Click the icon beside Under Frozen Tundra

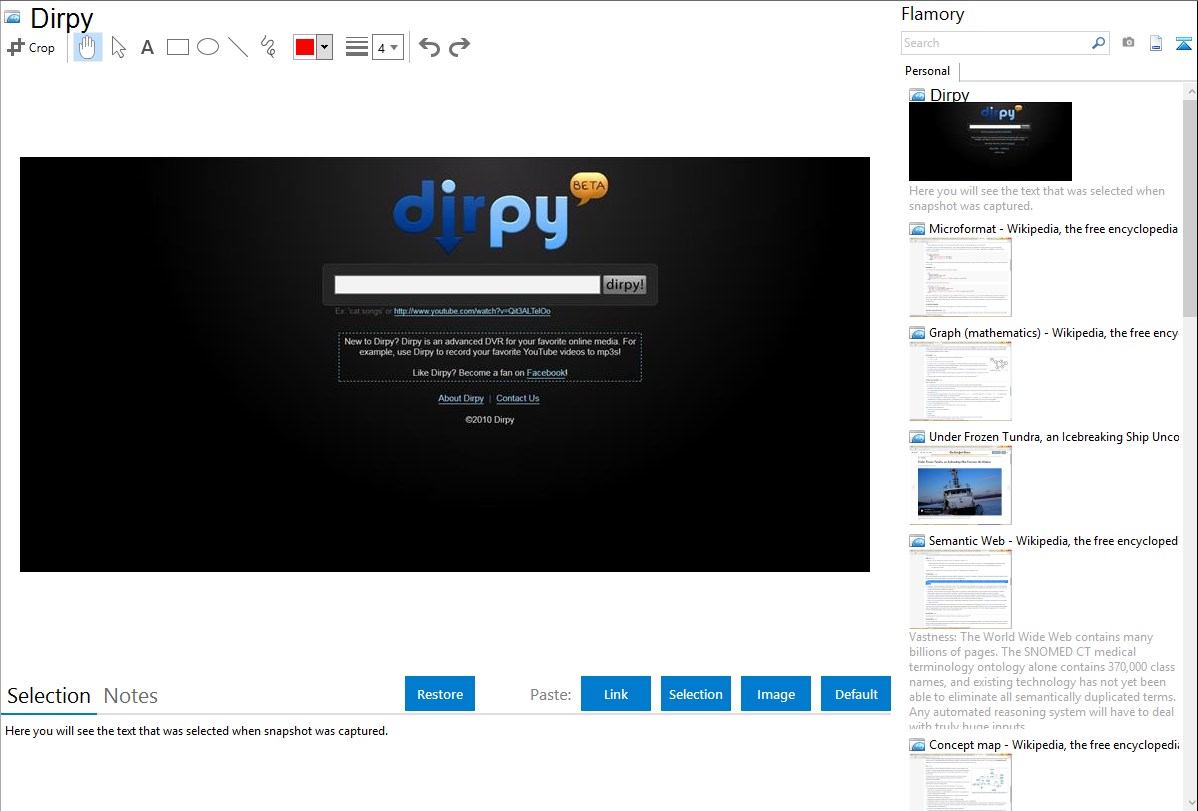pos(917,437)
